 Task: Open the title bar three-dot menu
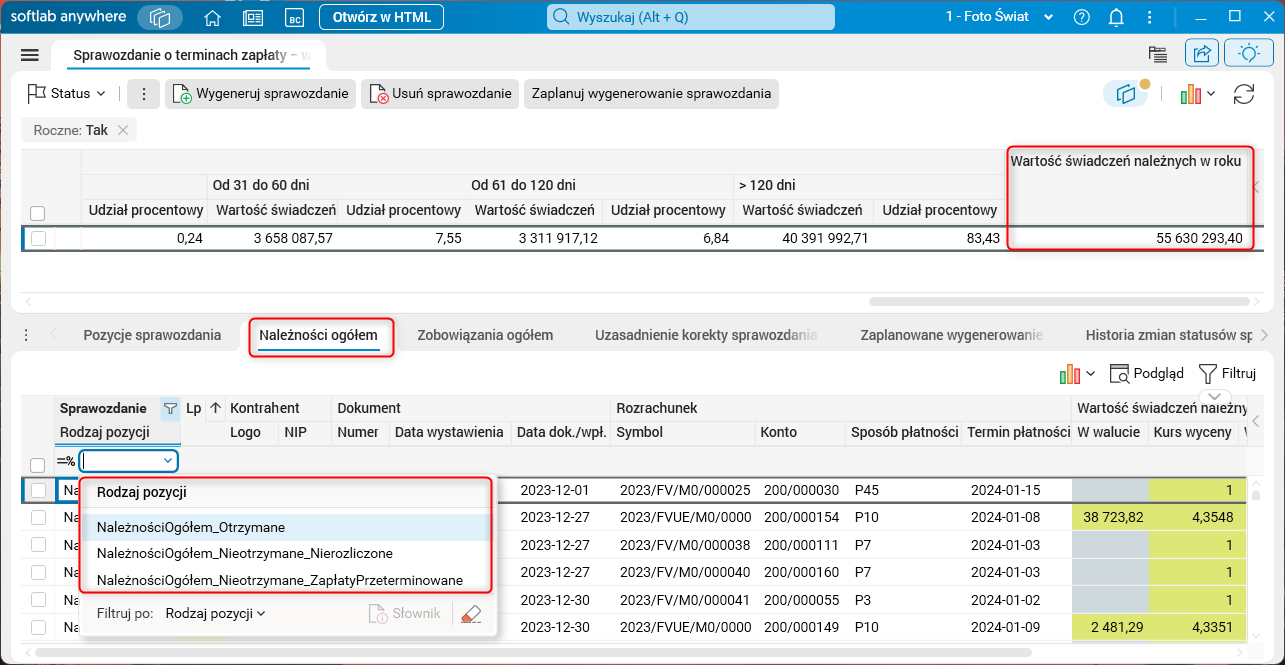[1151, 17]
